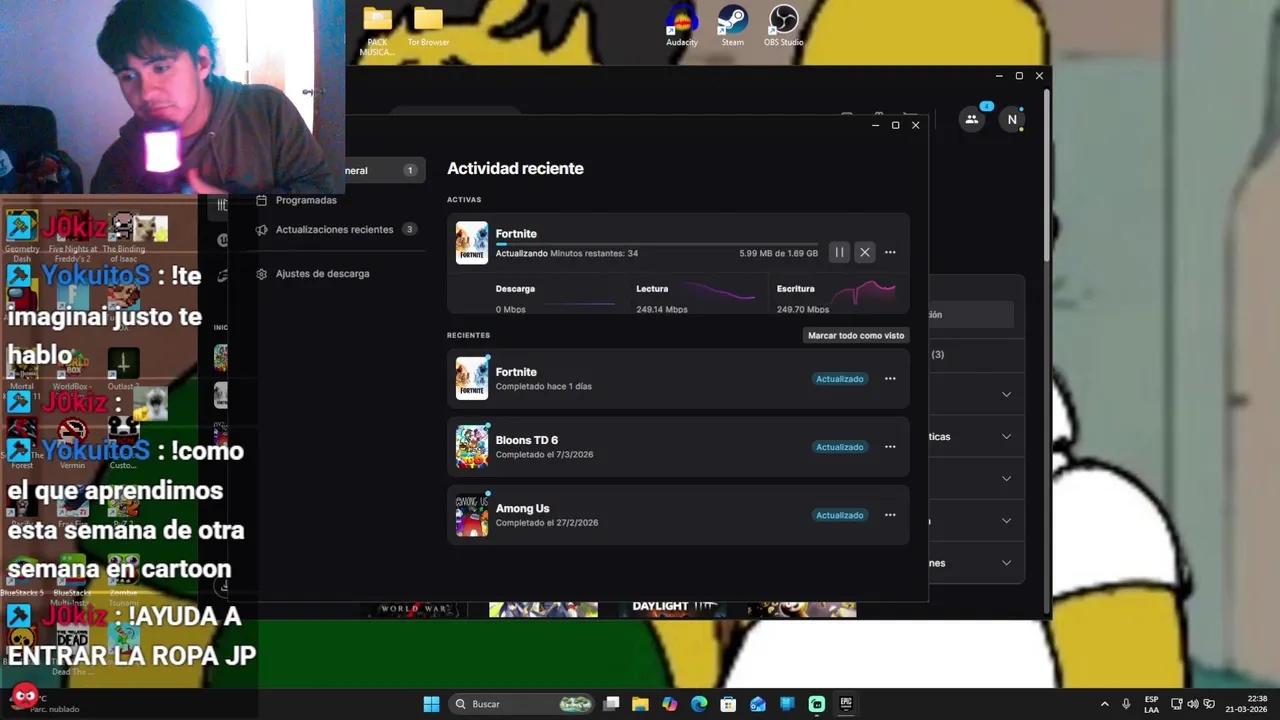
Task: Open the weather widget on taskbar
Action: click(45, 703)
